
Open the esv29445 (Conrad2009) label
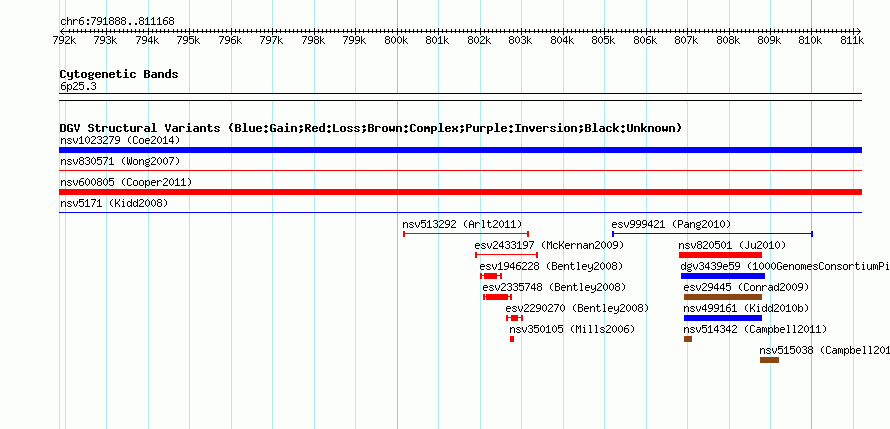click(x=746, y=287)
